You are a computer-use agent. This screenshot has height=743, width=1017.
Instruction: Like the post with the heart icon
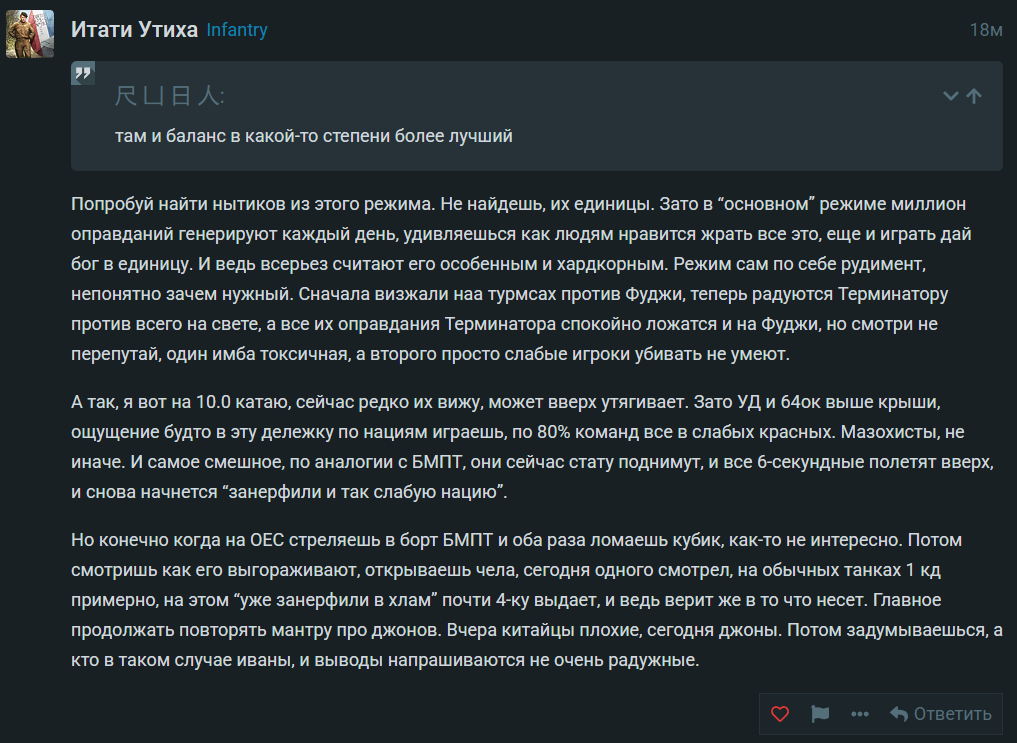click(x=780, y=714)
